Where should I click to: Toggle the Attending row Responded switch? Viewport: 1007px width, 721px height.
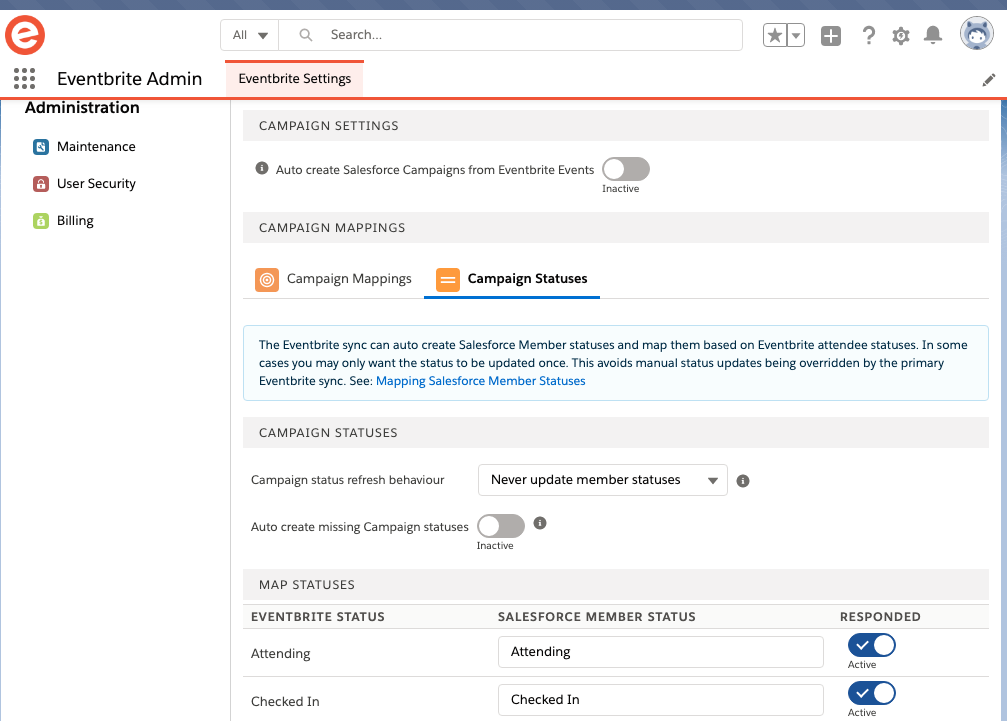point(871,645)
